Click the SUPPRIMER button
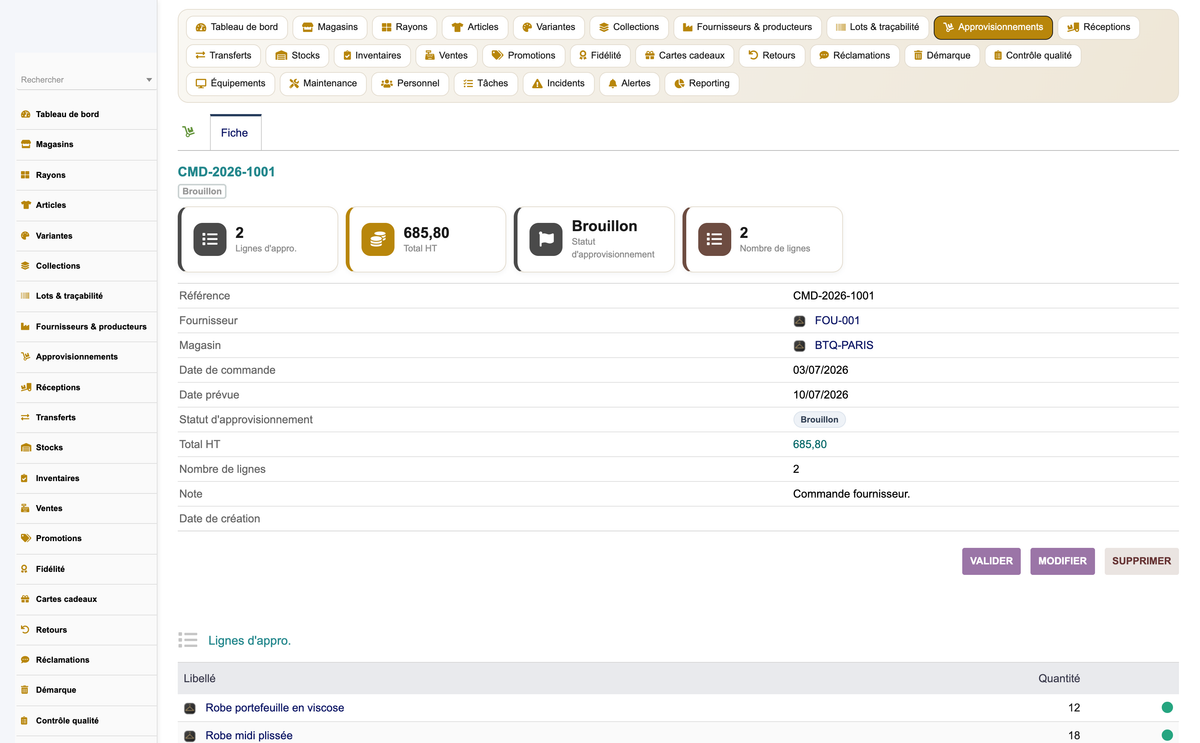This screenshot has width=1200, height=743. (x=1141, y=561)
